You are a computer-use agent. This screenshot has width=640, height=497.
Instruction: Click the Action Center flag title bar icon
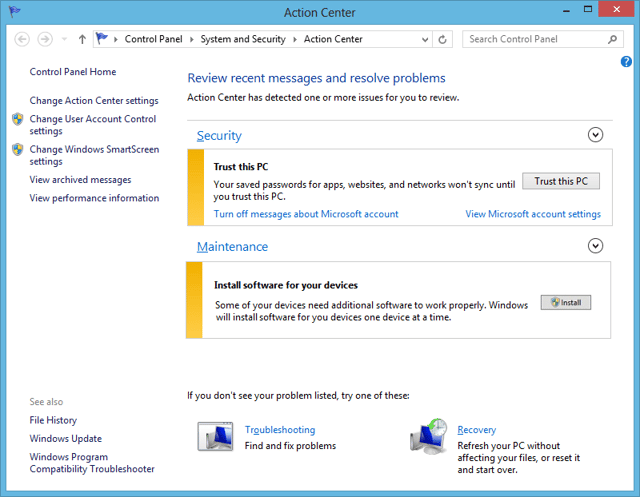[x=15, y=11]
